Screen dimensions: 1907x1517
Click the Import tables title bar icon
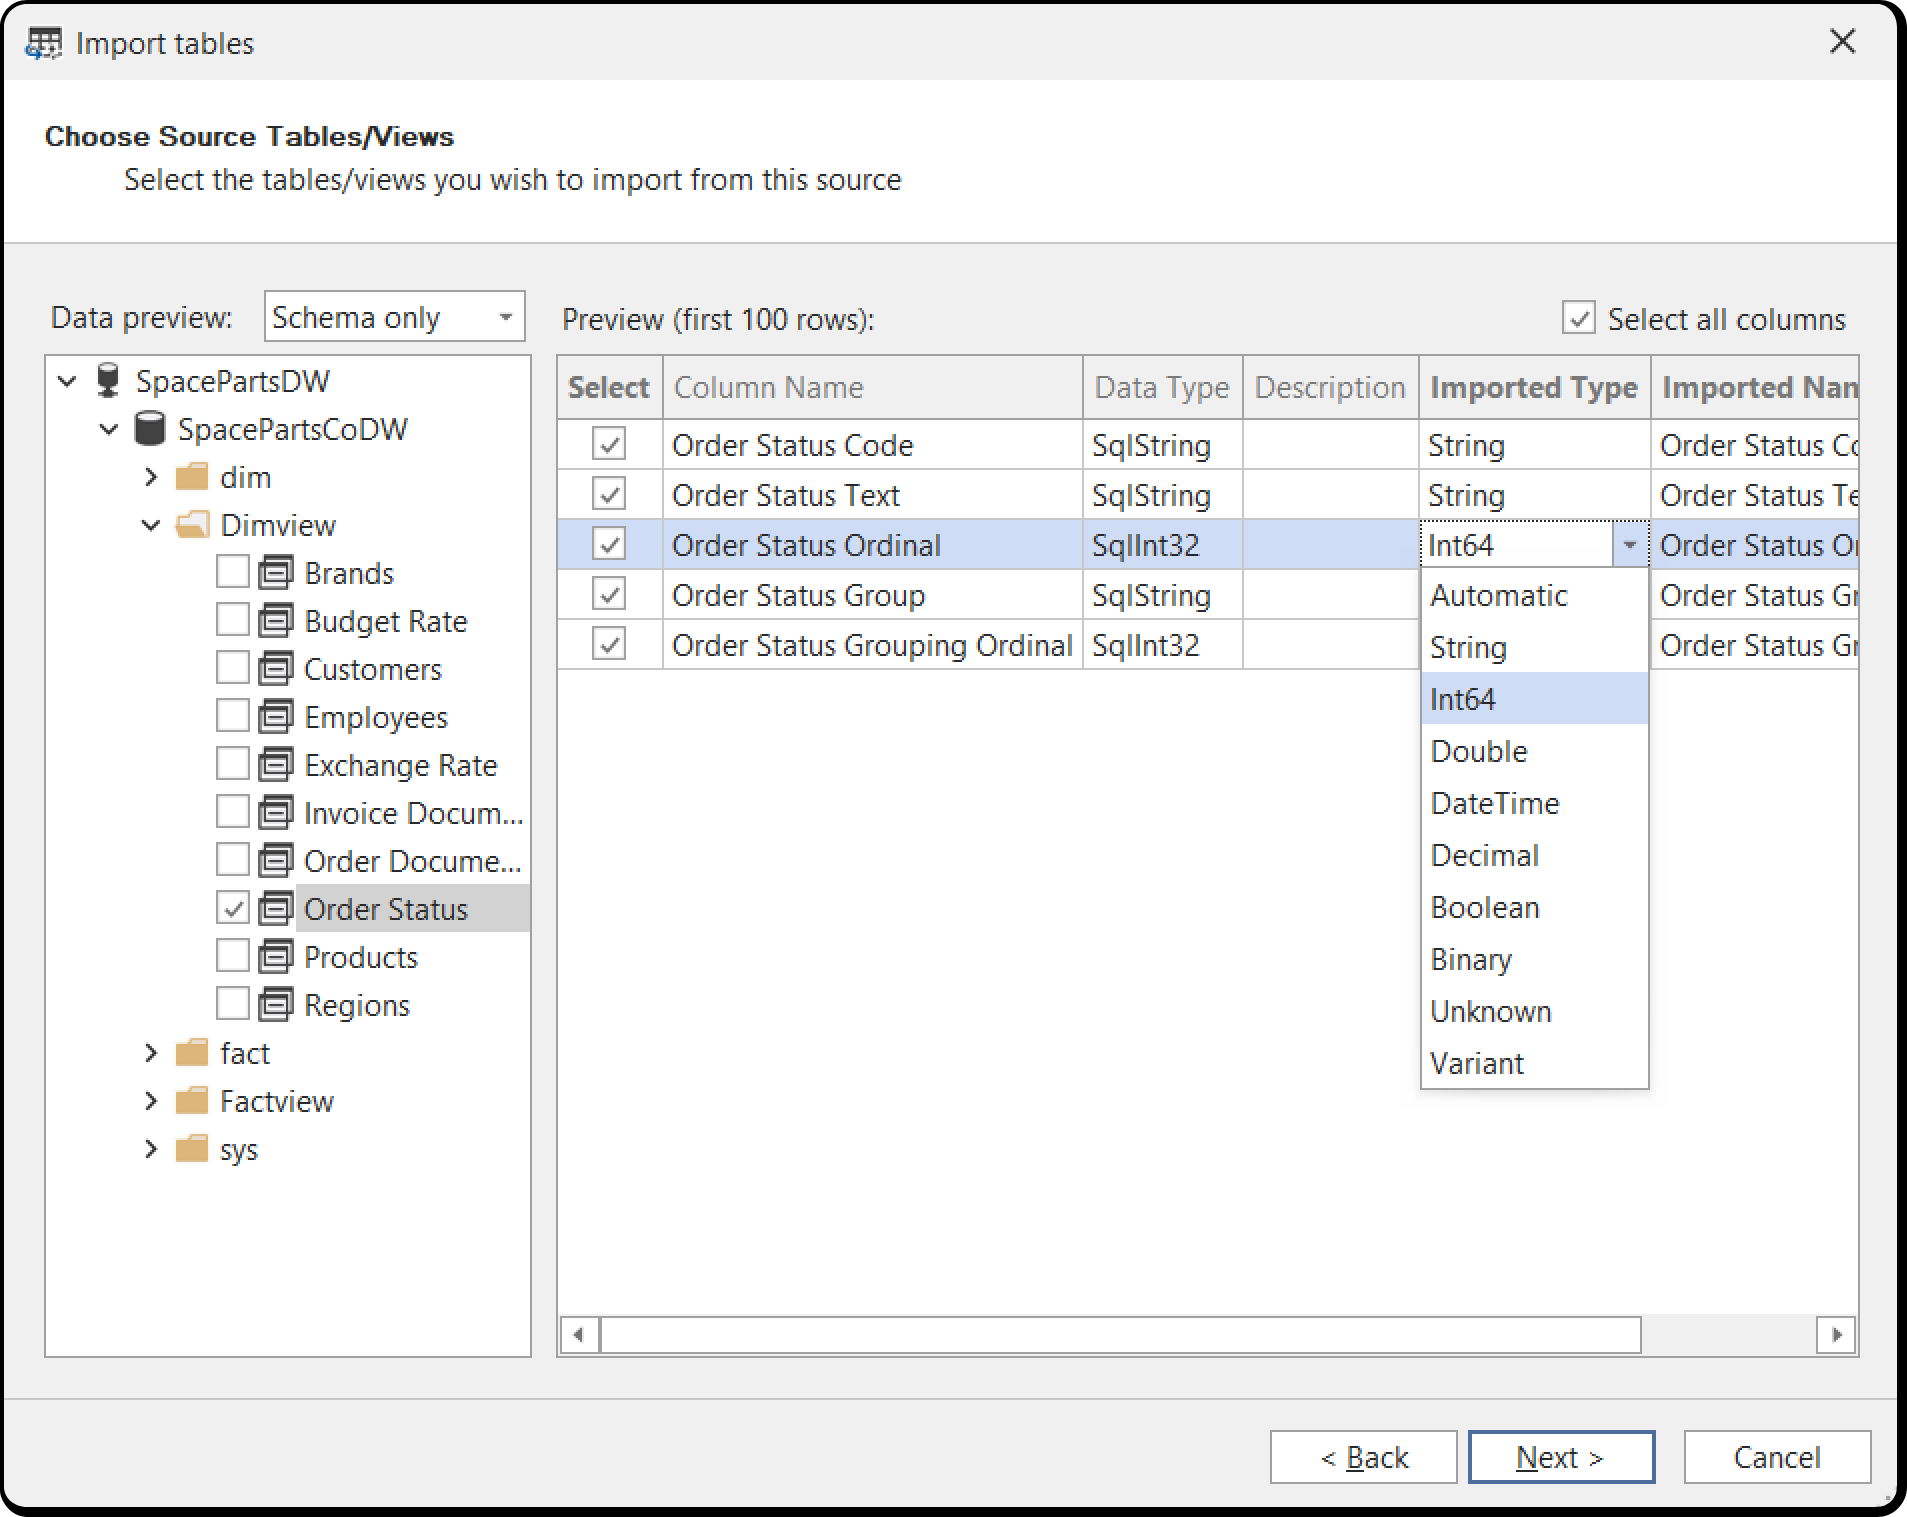pos(43,44)
